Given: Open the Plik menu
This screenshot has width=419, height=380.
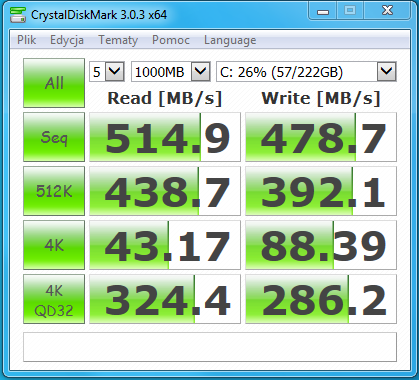Looking at the screenshot, I should [26, 40].
